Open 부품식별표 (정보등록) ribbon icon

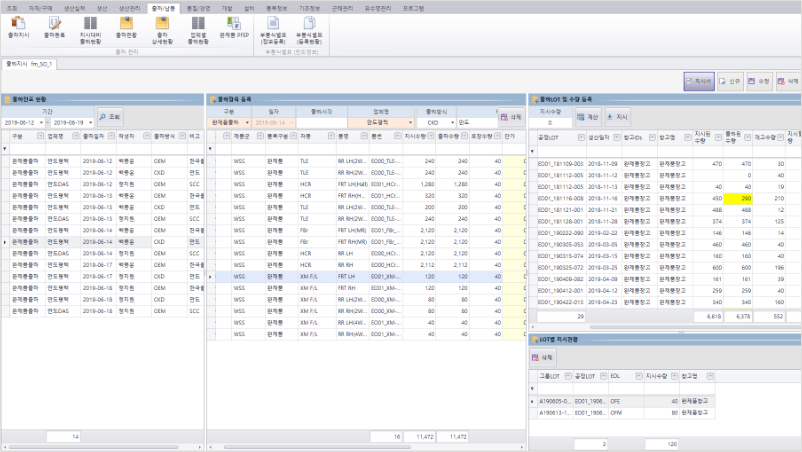(273, 30)
